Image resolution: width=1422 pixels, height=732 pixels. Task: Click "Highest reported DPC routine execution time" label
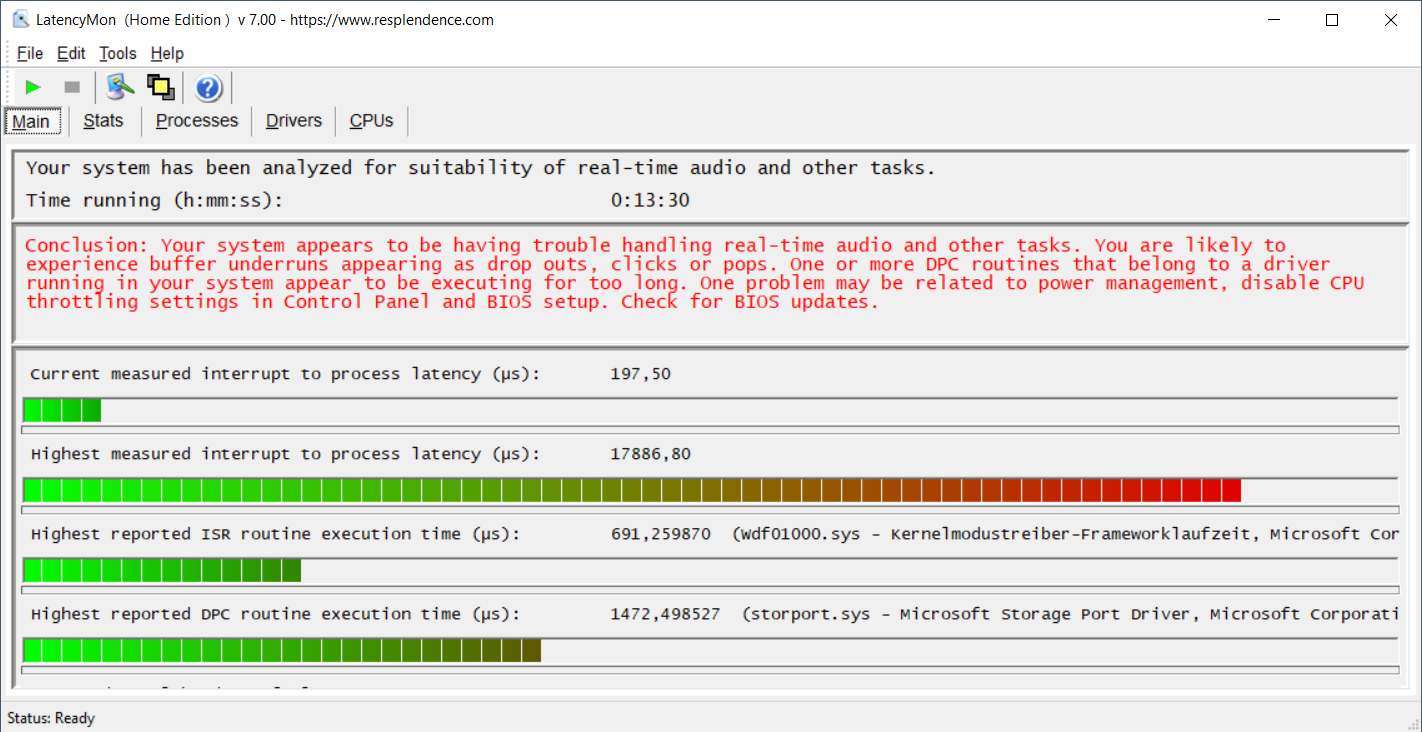pyautogui.click(x=276, y=614)
